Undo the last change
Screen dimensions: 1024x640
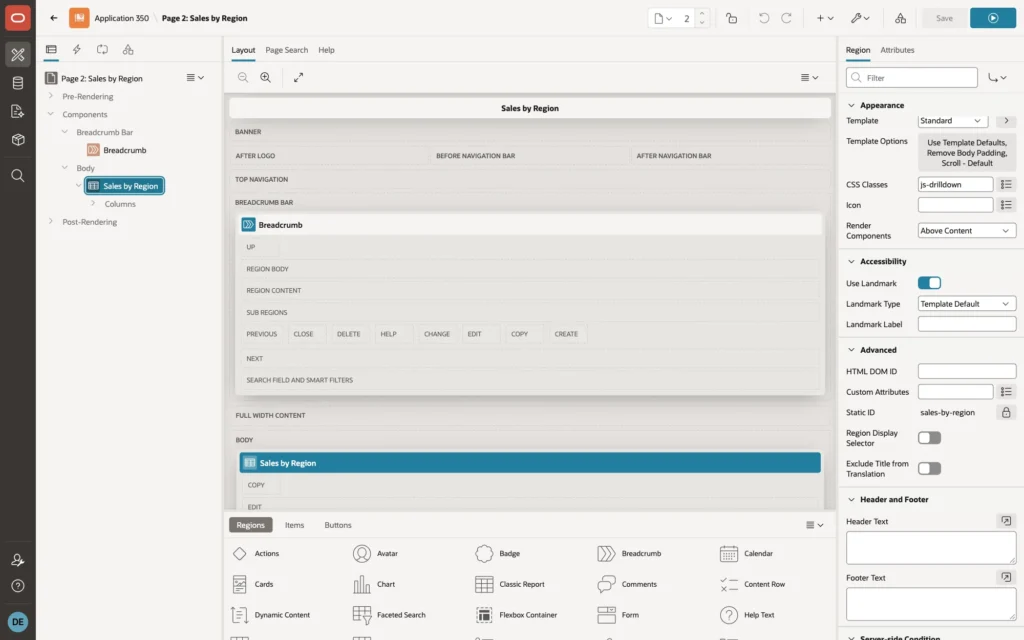[x=763, y=18]
